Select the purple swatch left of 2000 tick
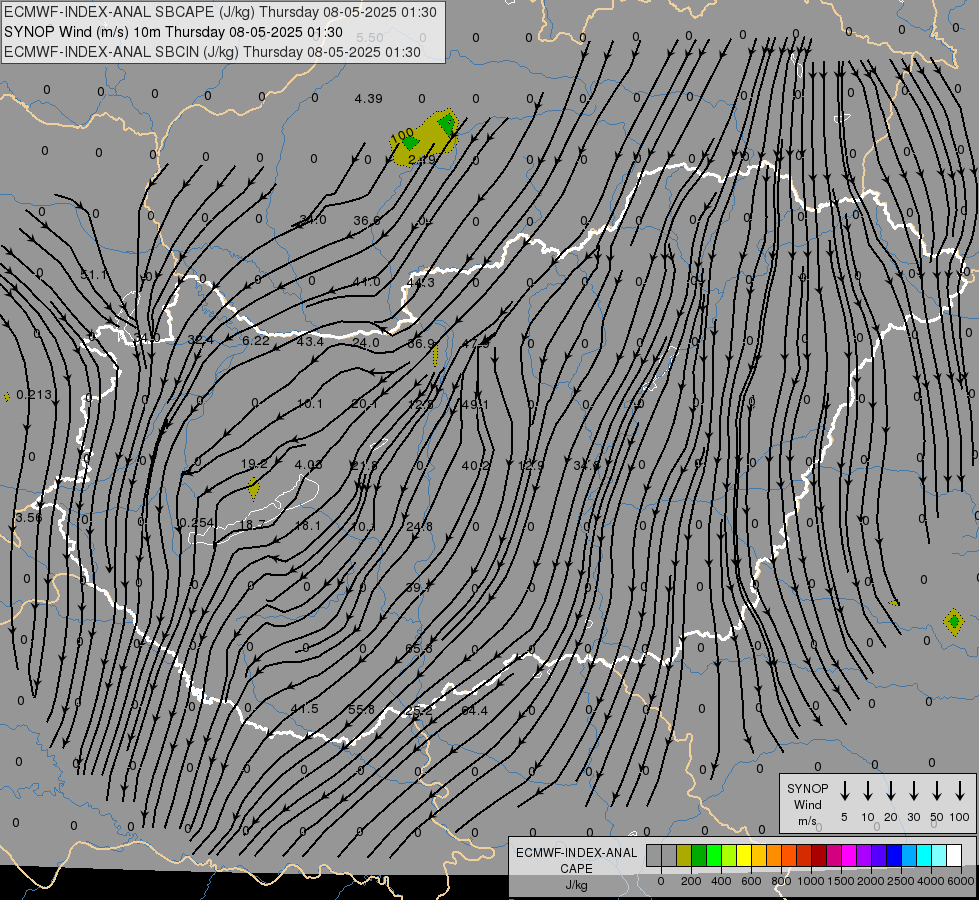The height and width of the screenshot is (900, 979). (x=864, y=855)
